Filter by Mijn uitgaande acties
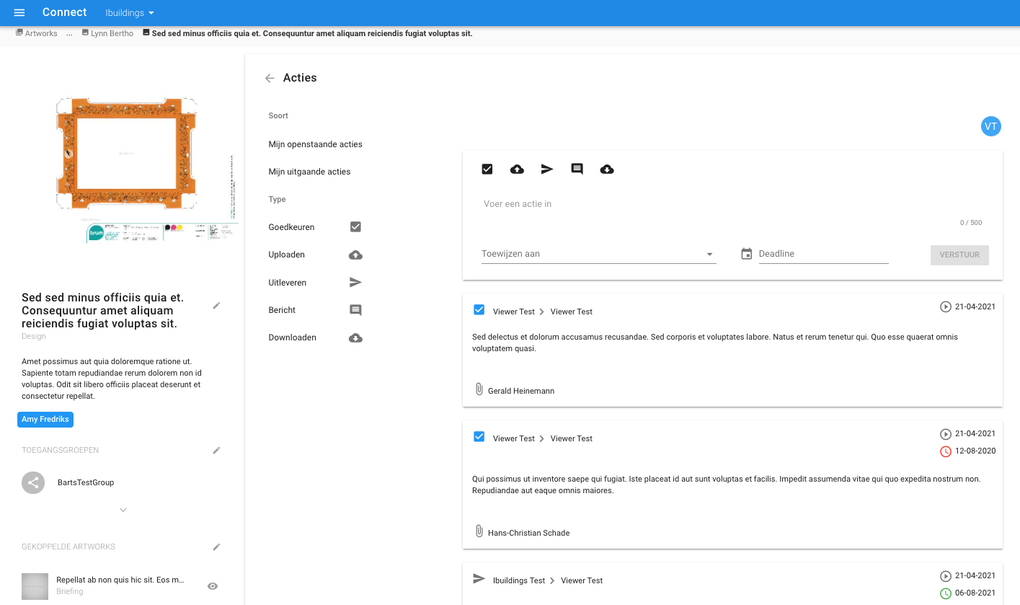Screen dimensions: 1020x605 click(309, 172)
